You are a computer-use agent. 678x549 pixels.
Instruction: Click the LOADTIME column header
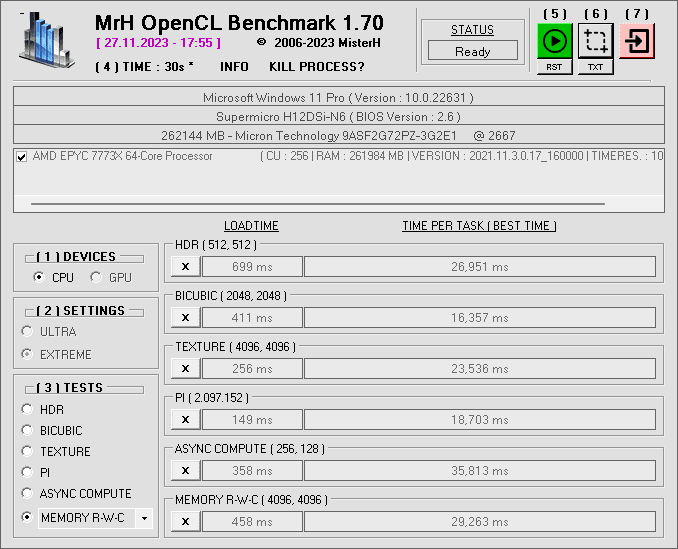tap(251, 226)
